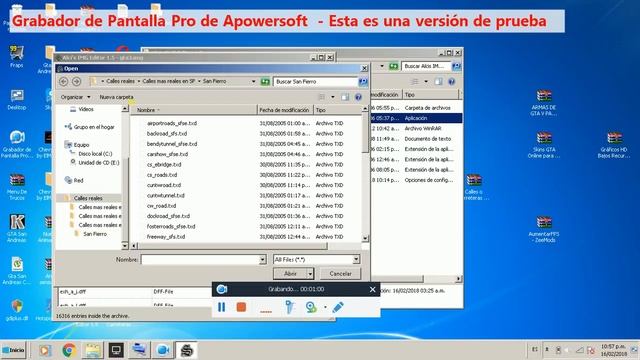Select file cuntwtunnel.txd

point(166,196)
